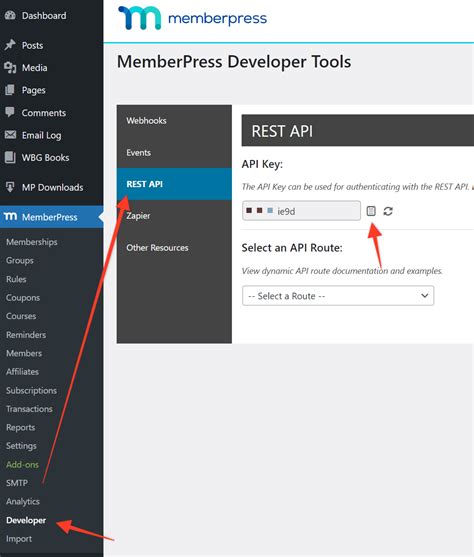Click the MemberPress Developer Tools heading
This screenshot has width=474, height=557.
(x=234, y=62)
